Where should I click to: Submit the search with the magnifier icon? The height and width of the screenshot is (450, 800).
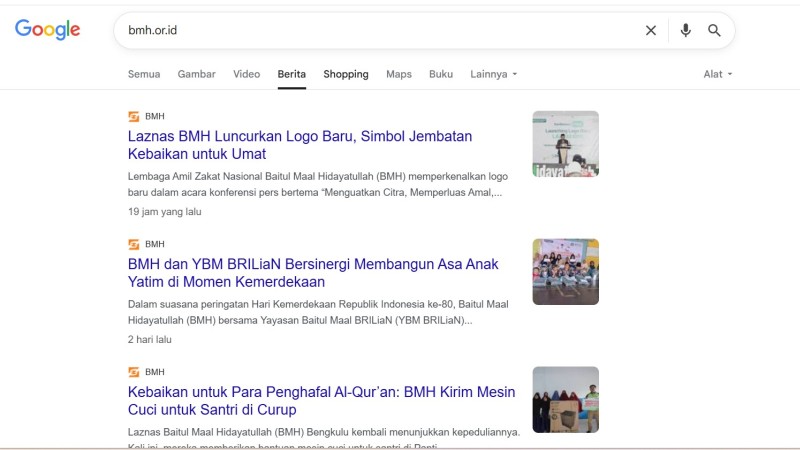tap(714, 31)
